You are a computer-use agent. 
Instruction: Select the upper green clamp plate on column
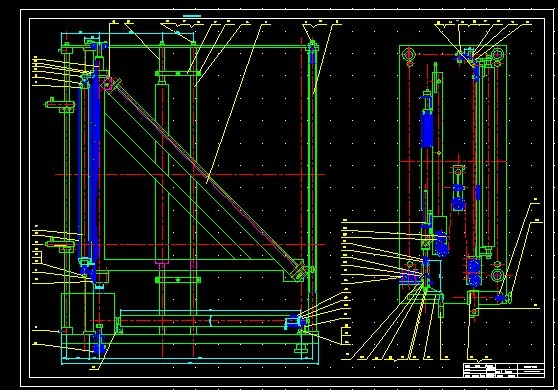[178, 74]
